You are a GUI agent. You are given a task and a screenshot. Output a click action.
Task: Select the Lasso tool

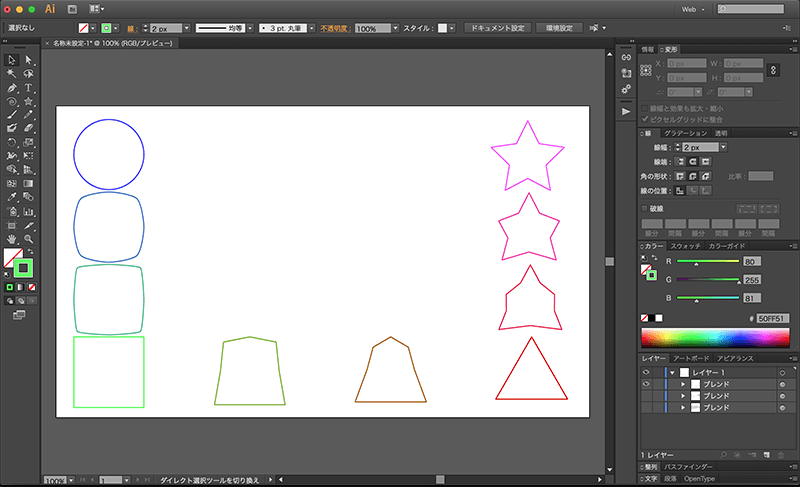tap(29, 74)
